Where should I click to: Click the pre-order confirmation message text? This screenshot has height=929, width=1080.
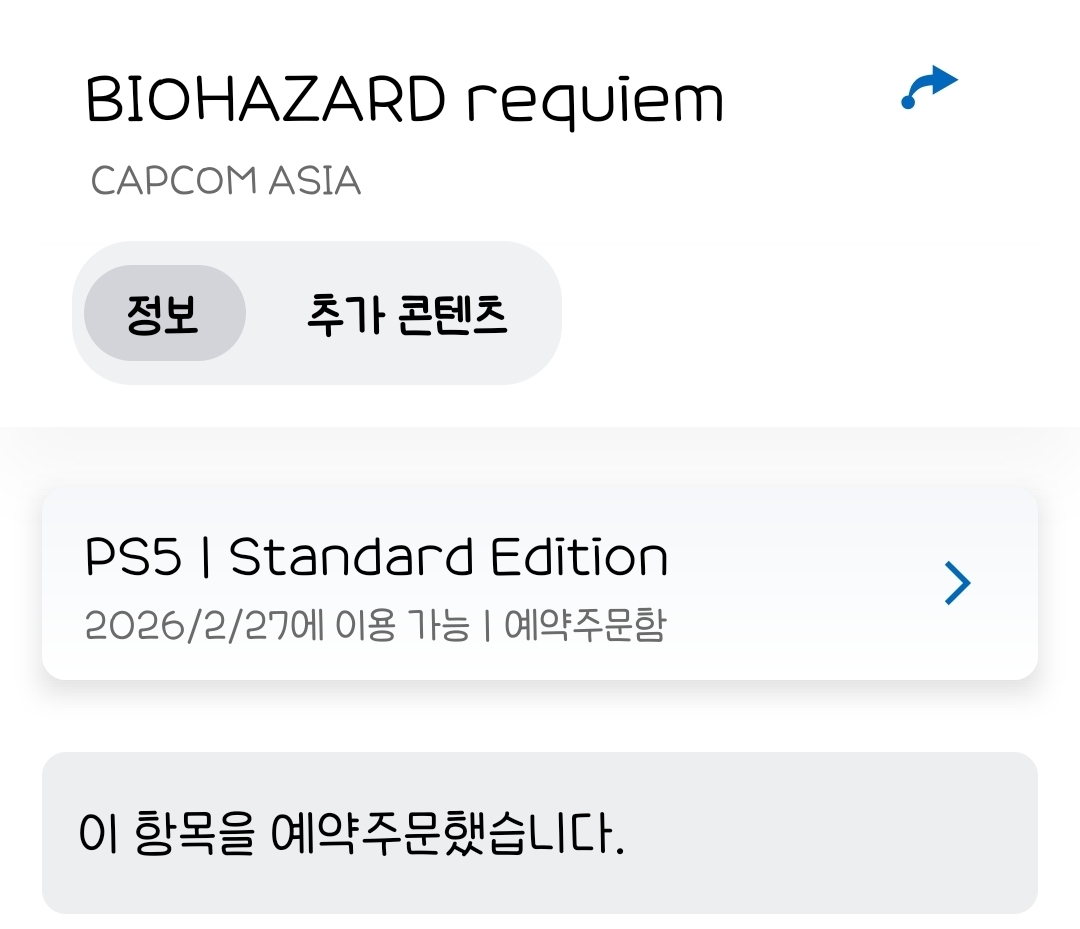pos(352,834)
